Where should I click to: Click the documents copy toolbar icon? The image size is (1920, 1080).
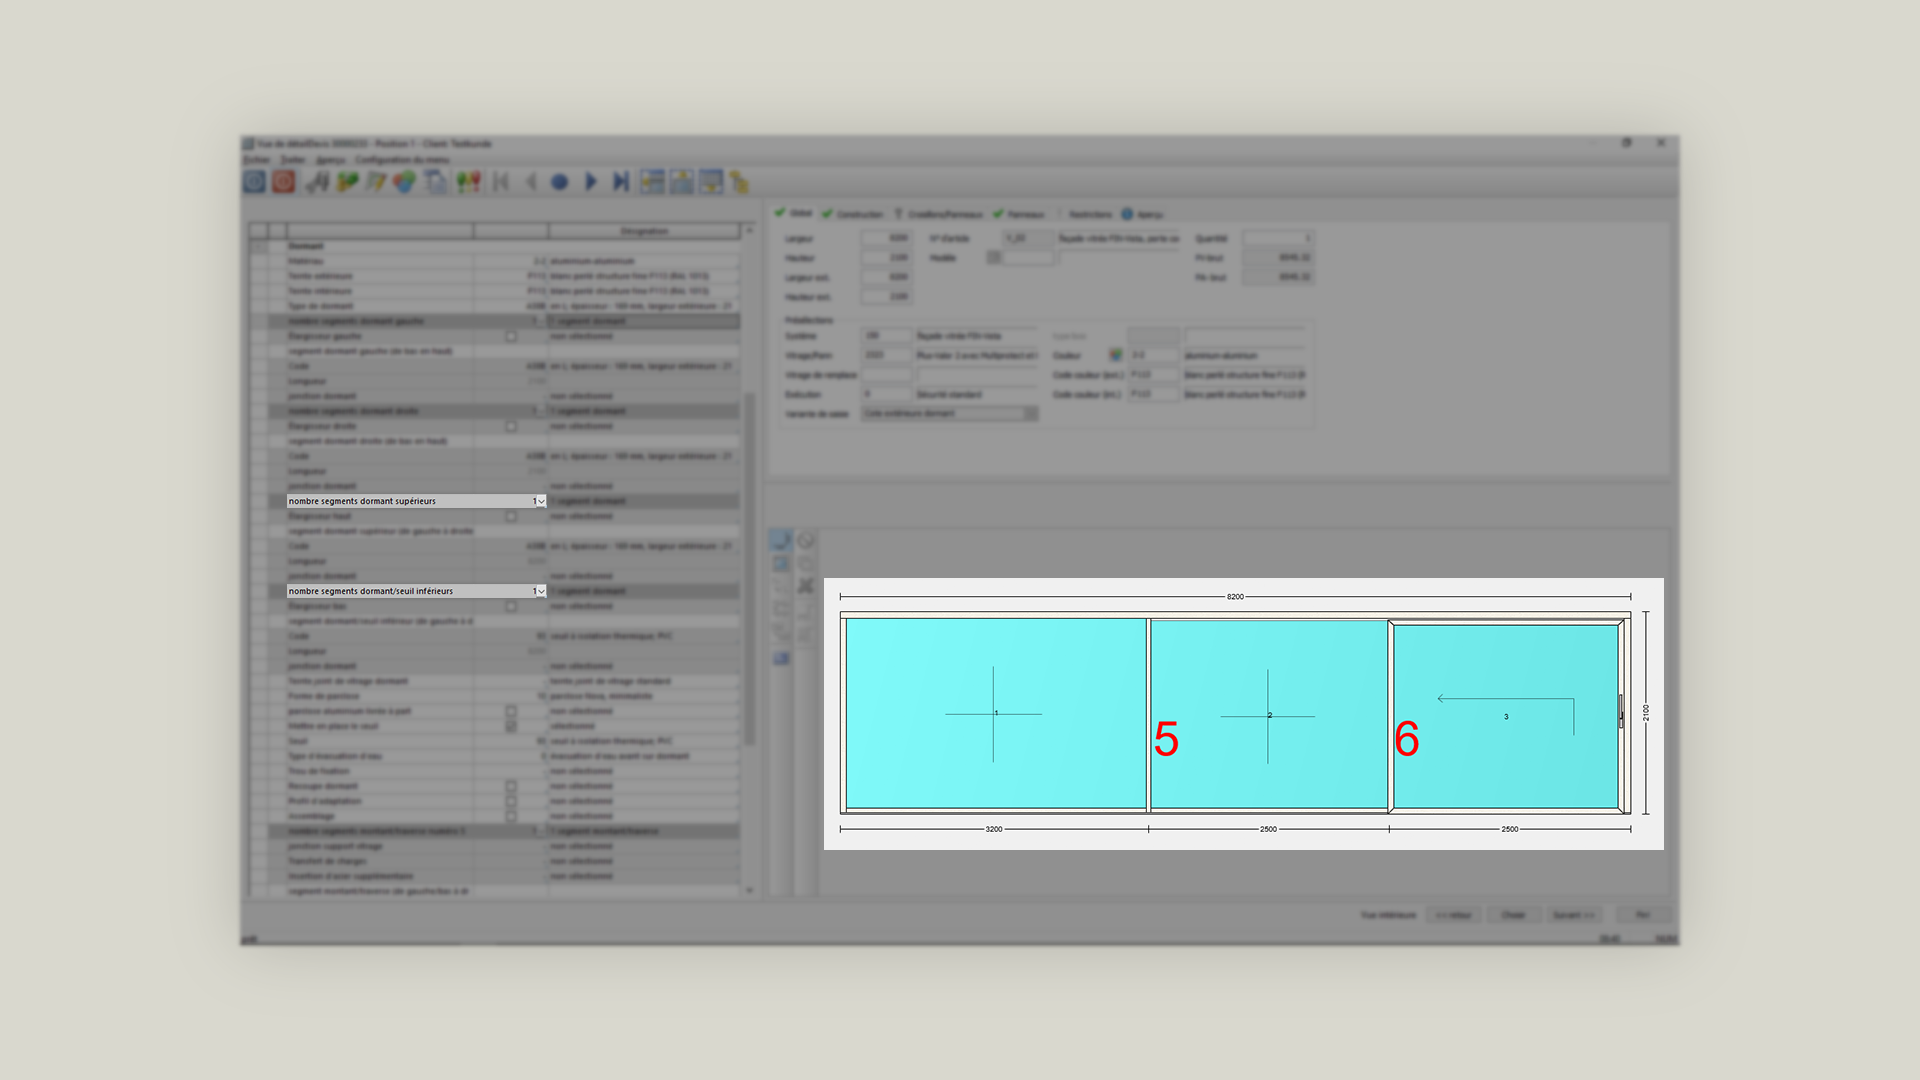click(435, 181)
